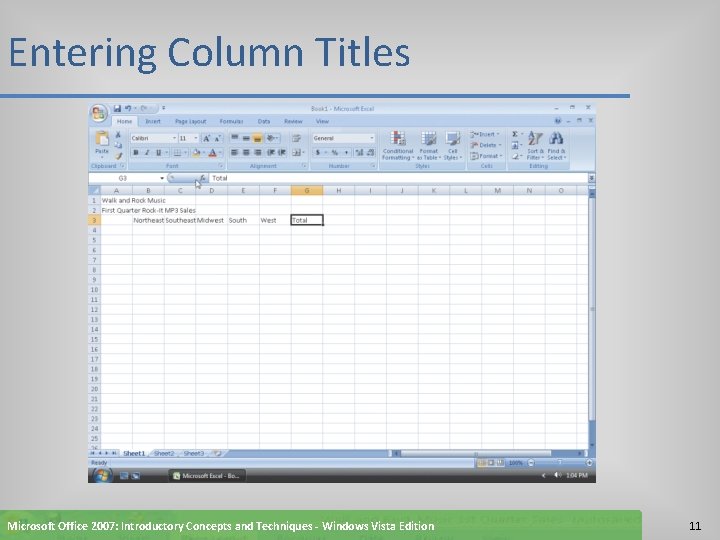This screenshot has height=540, width=720.
Task: Apply top vertical alignment
Action: coord(235,138)
